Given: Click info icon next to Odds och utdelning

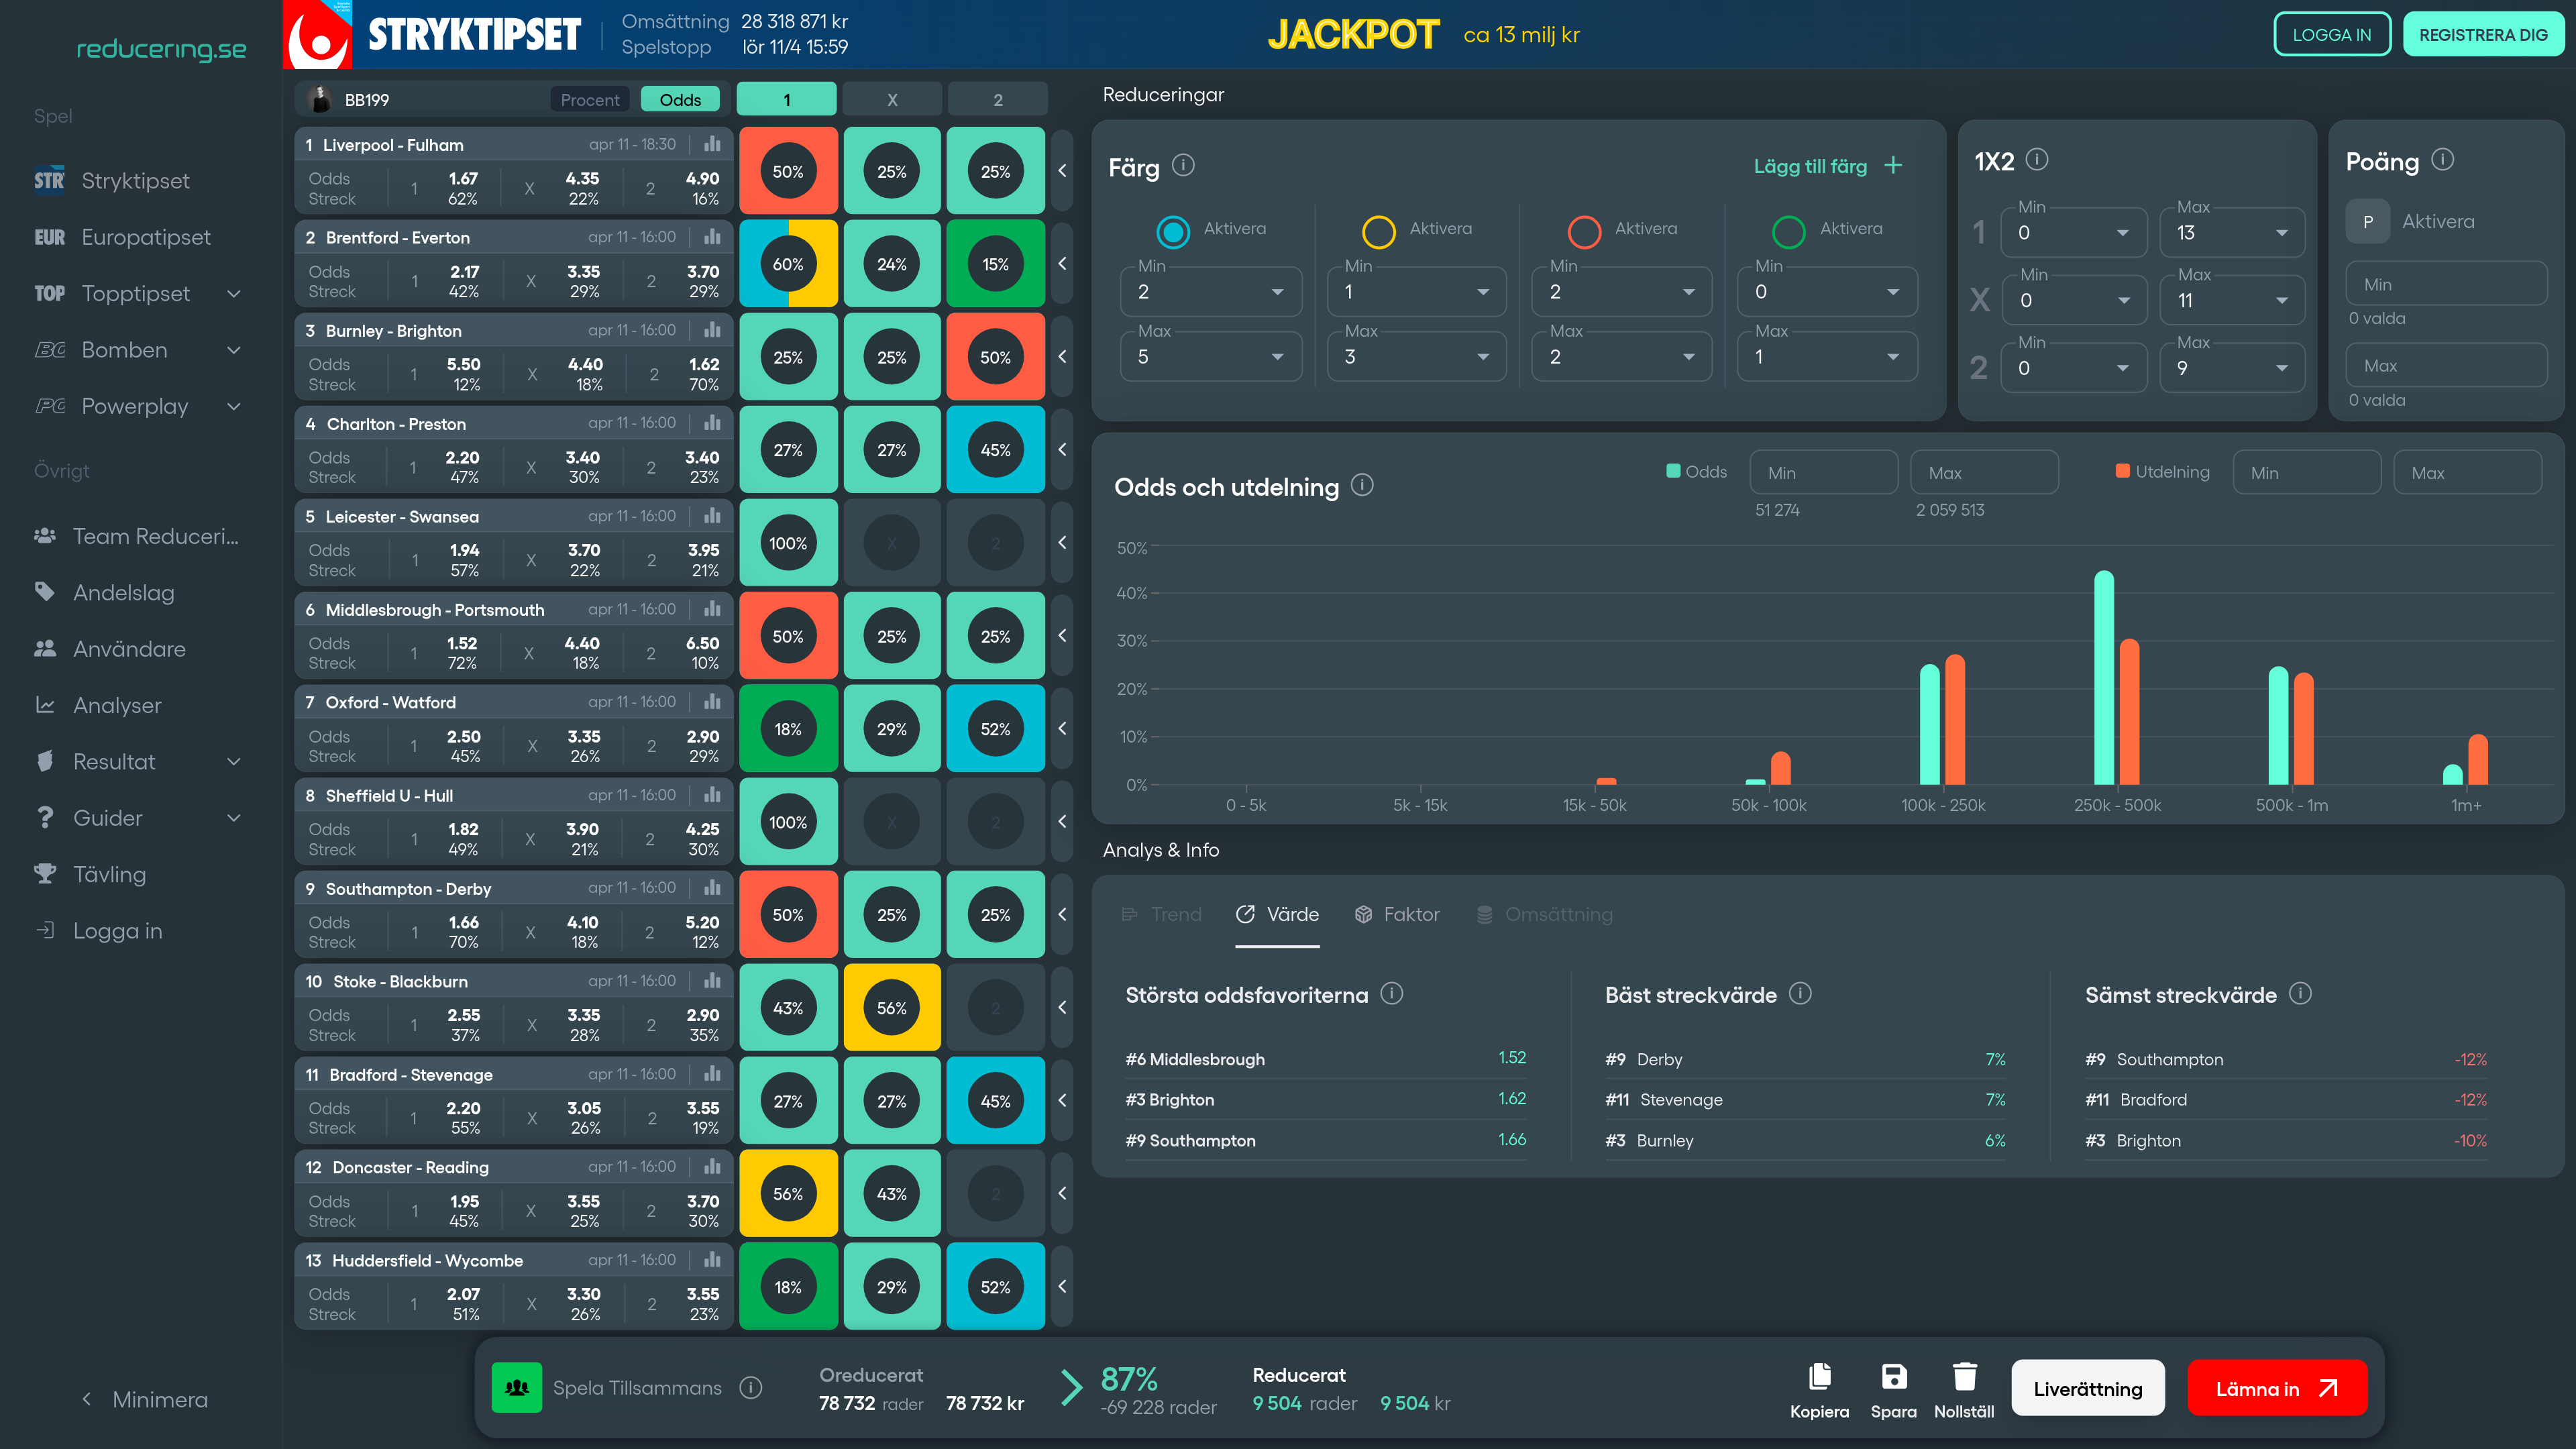Looking at the screenshot, I should coord(1362,485).
